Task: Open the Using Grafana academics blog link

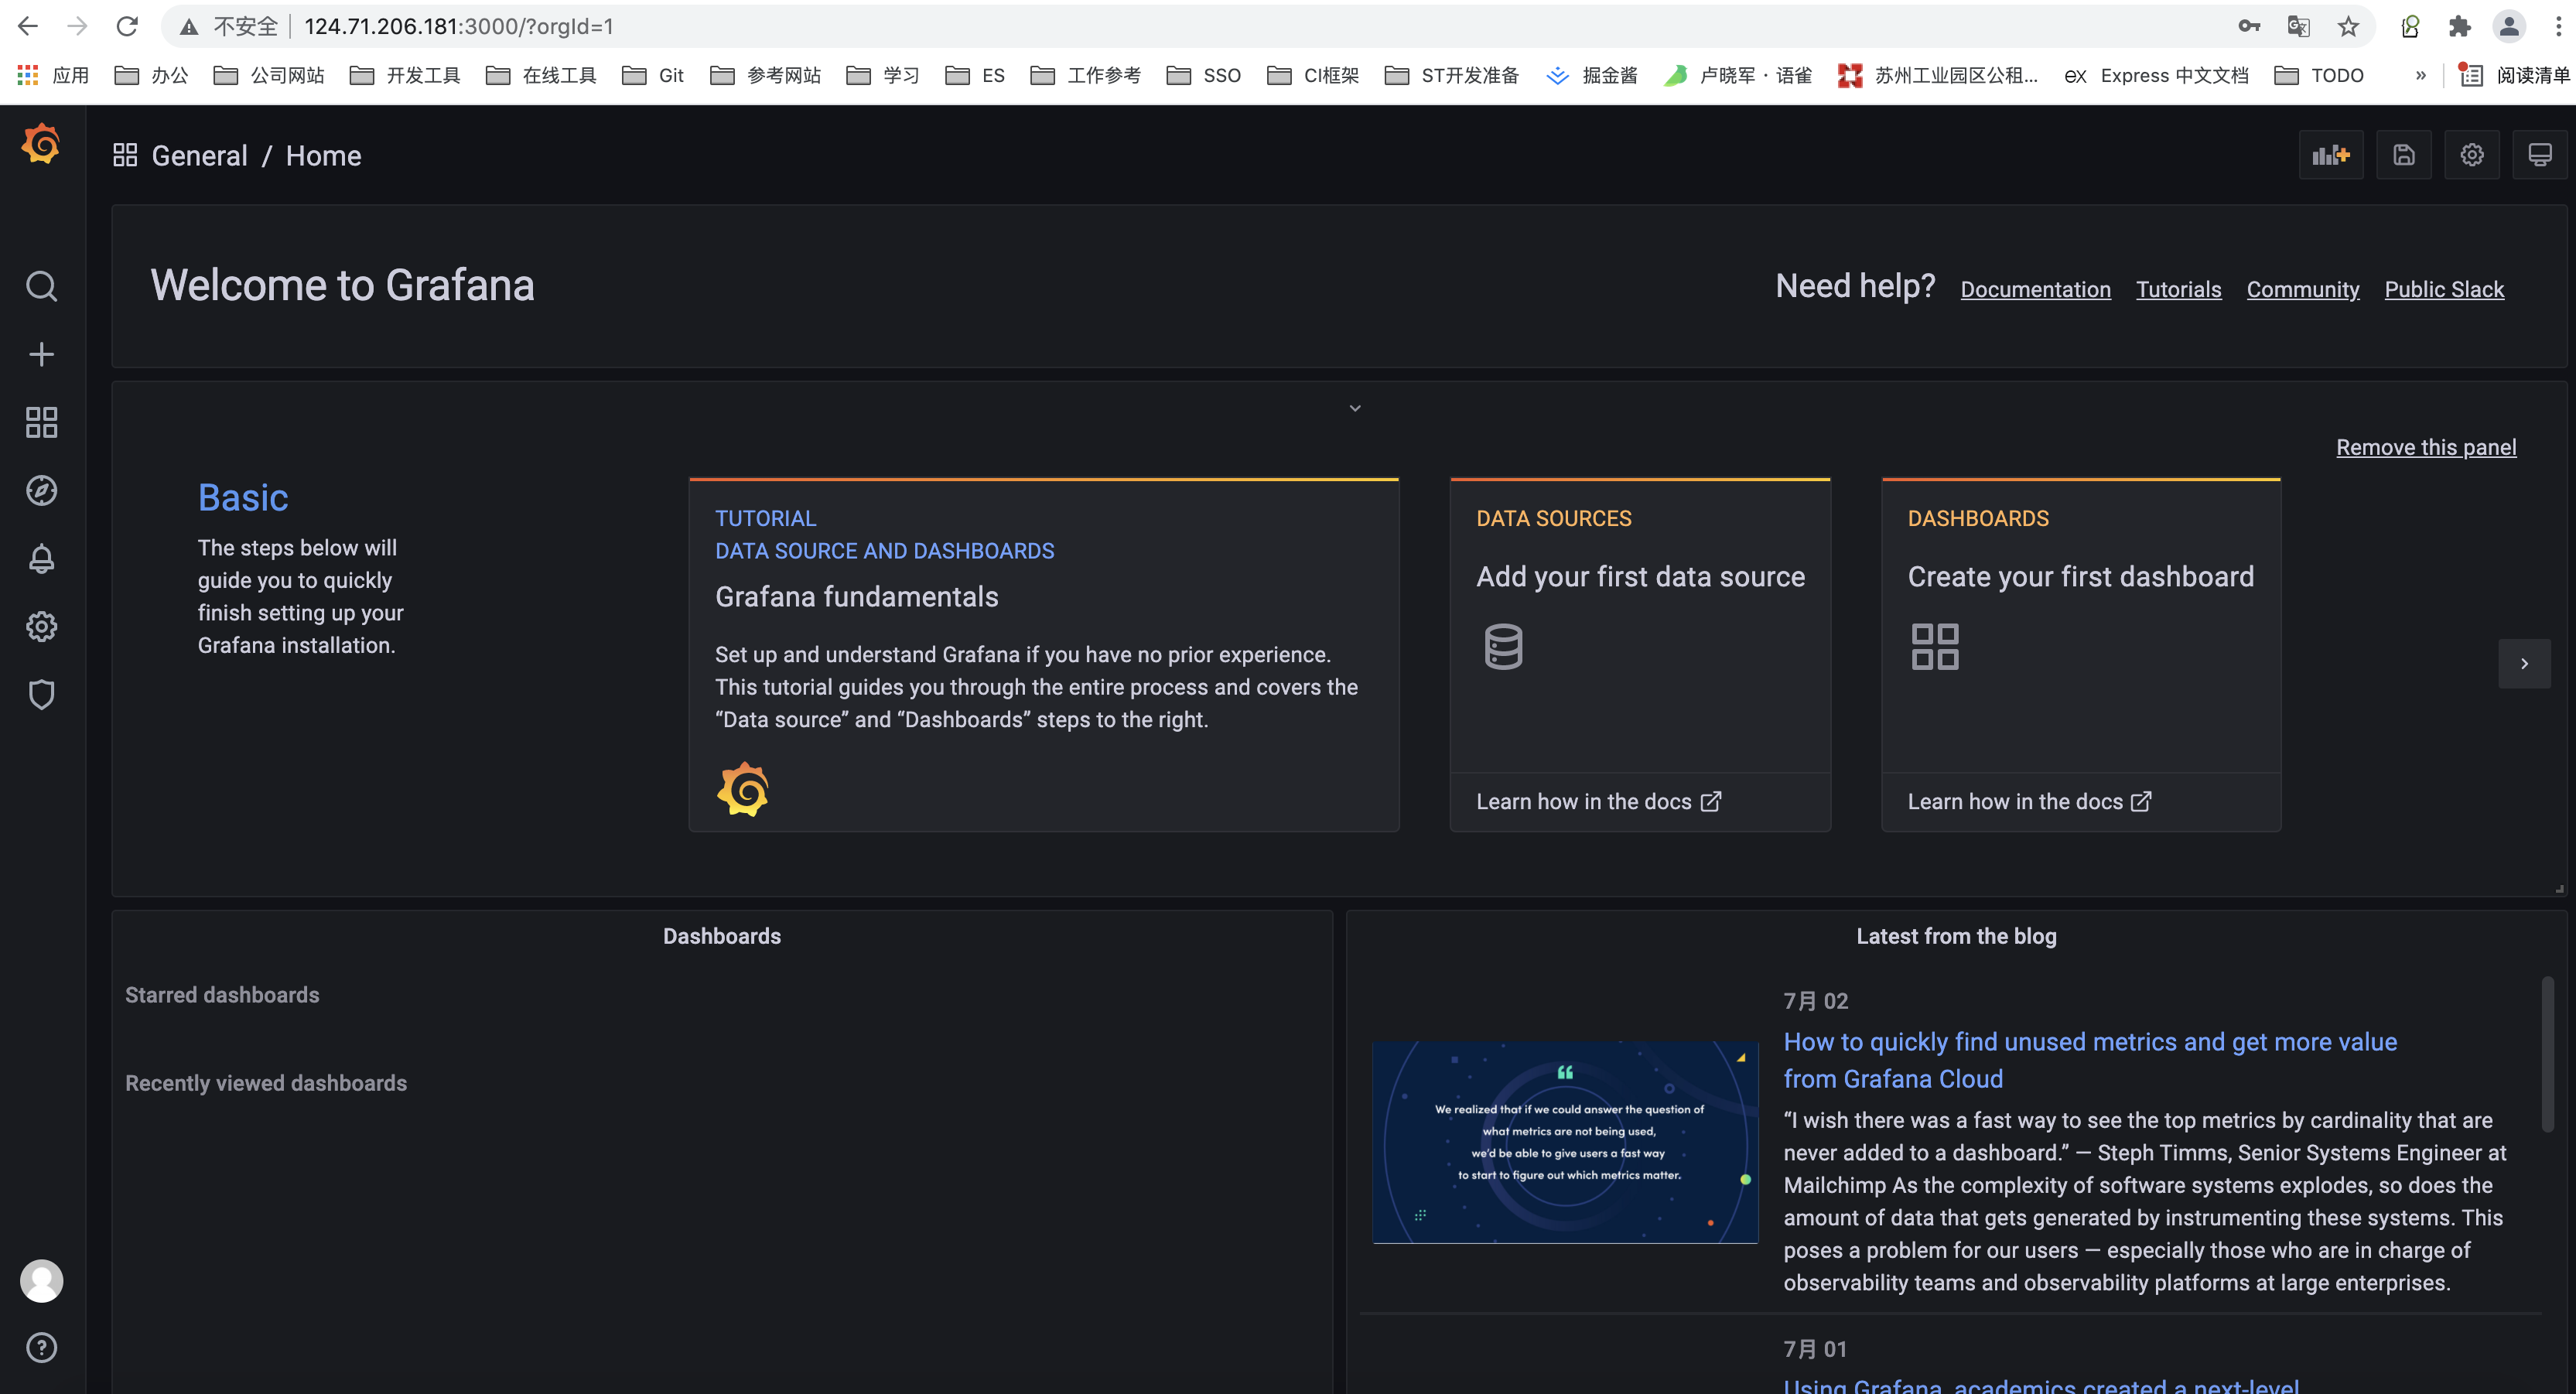Action: pos(2041,1386)
